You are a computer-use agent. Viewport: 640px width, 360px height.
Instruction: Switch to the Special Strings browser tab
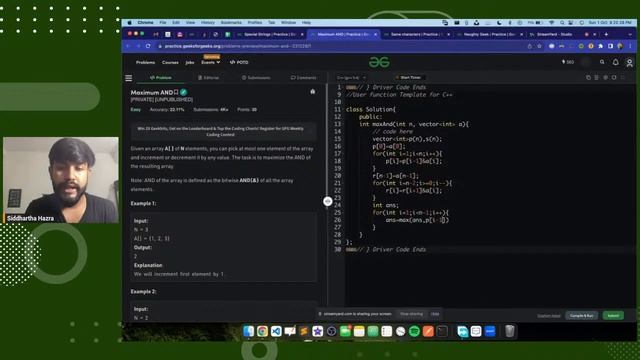269,34
